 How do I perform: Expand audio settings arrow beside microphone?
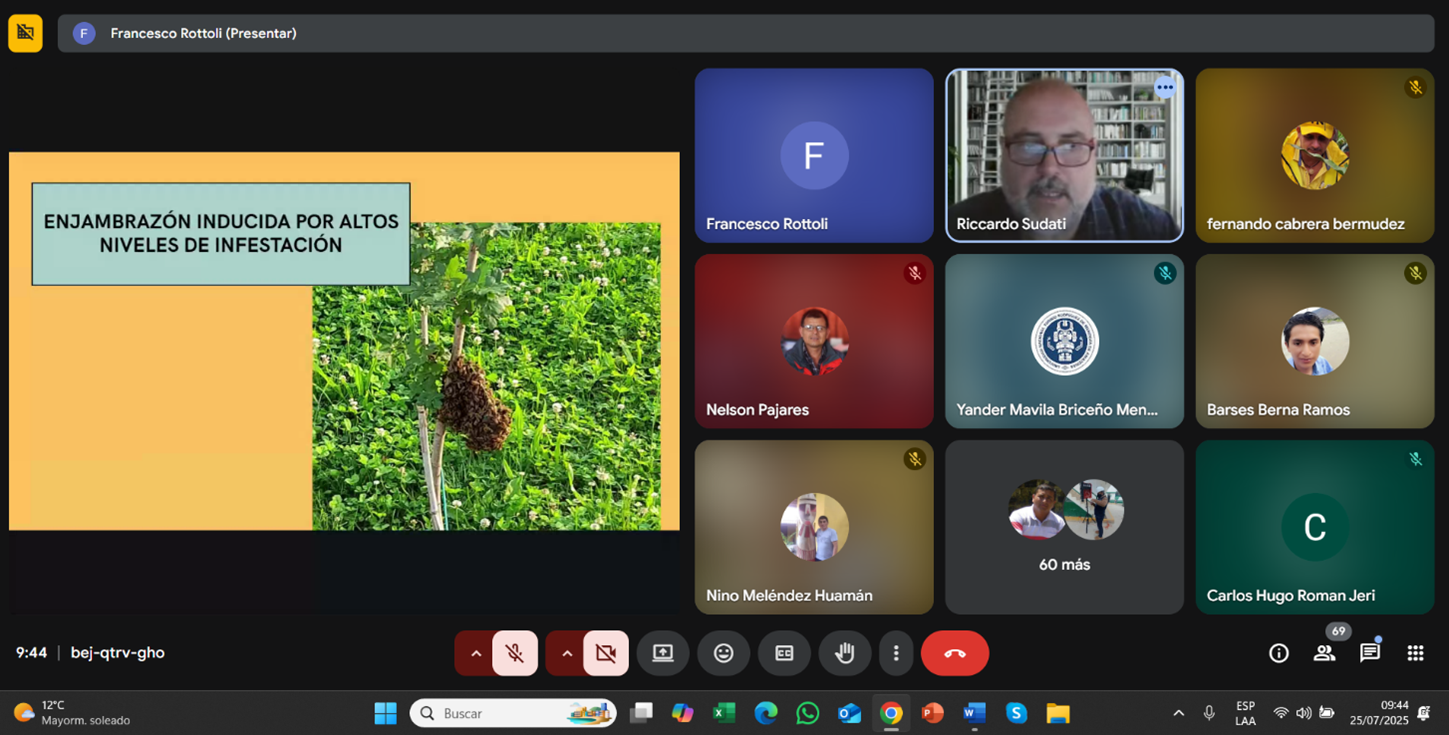tap(476, 653)
